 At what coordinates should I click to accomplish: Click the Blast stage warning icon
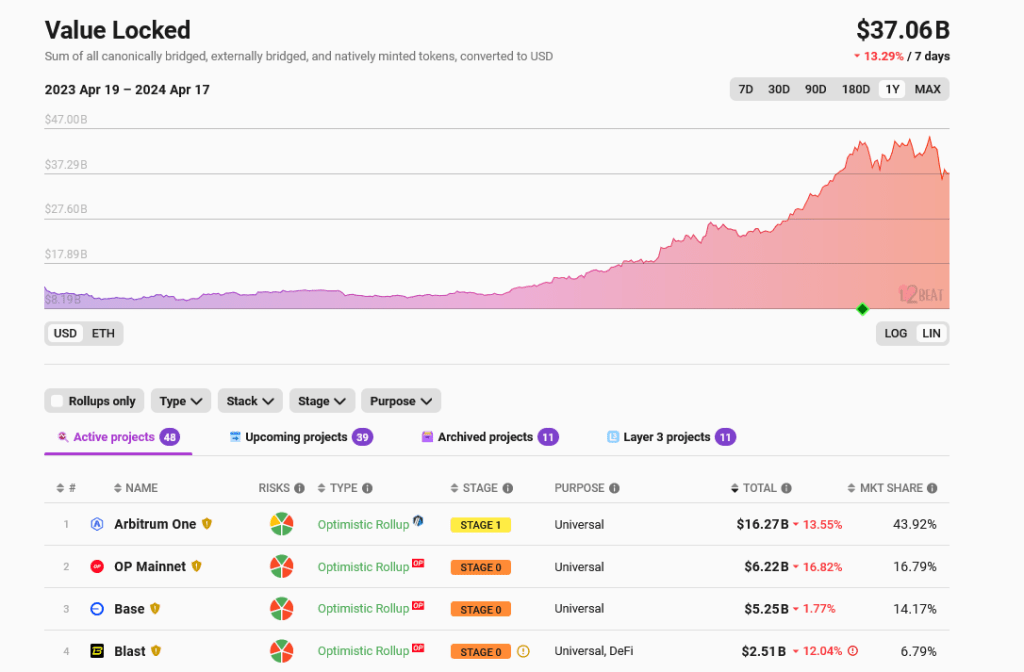coord(523,651)
